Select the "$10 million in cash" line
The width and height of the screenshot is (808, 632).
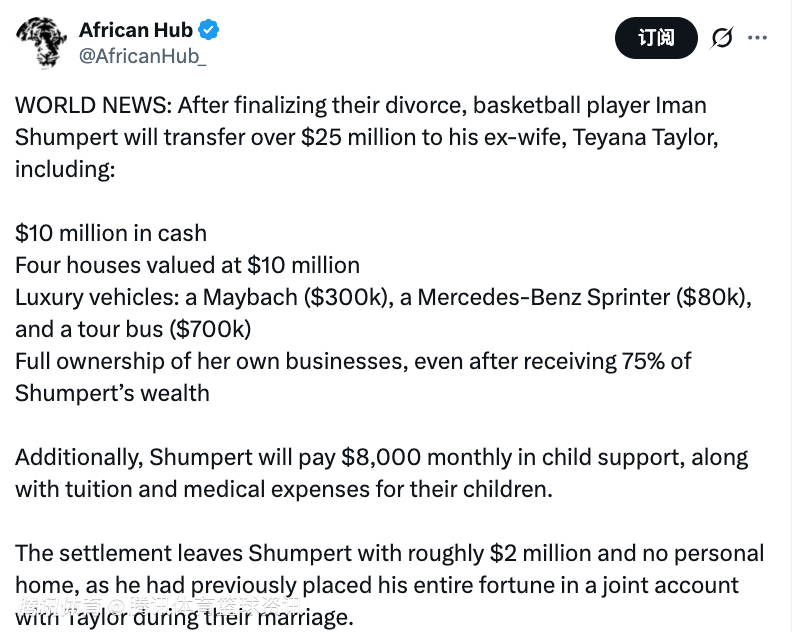[x=111, y=233]
